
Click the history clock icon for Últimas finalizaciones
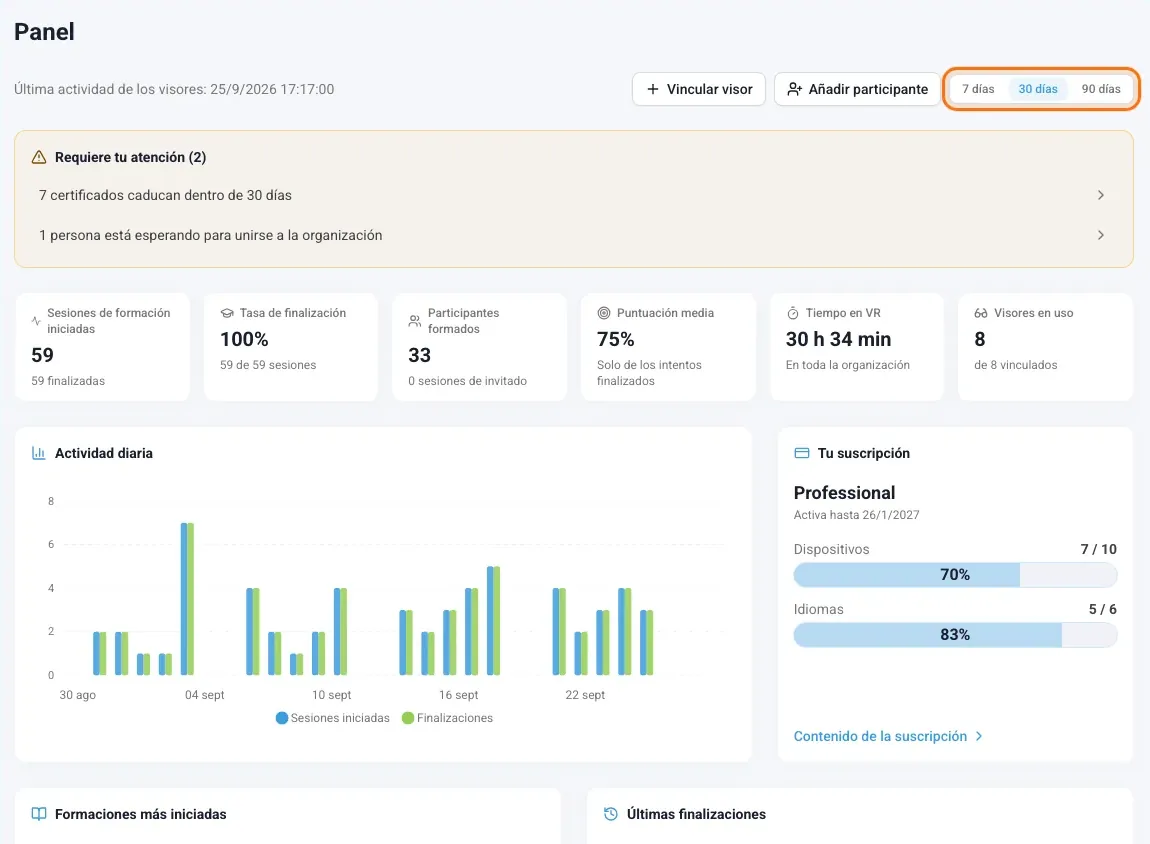point(610,814)
